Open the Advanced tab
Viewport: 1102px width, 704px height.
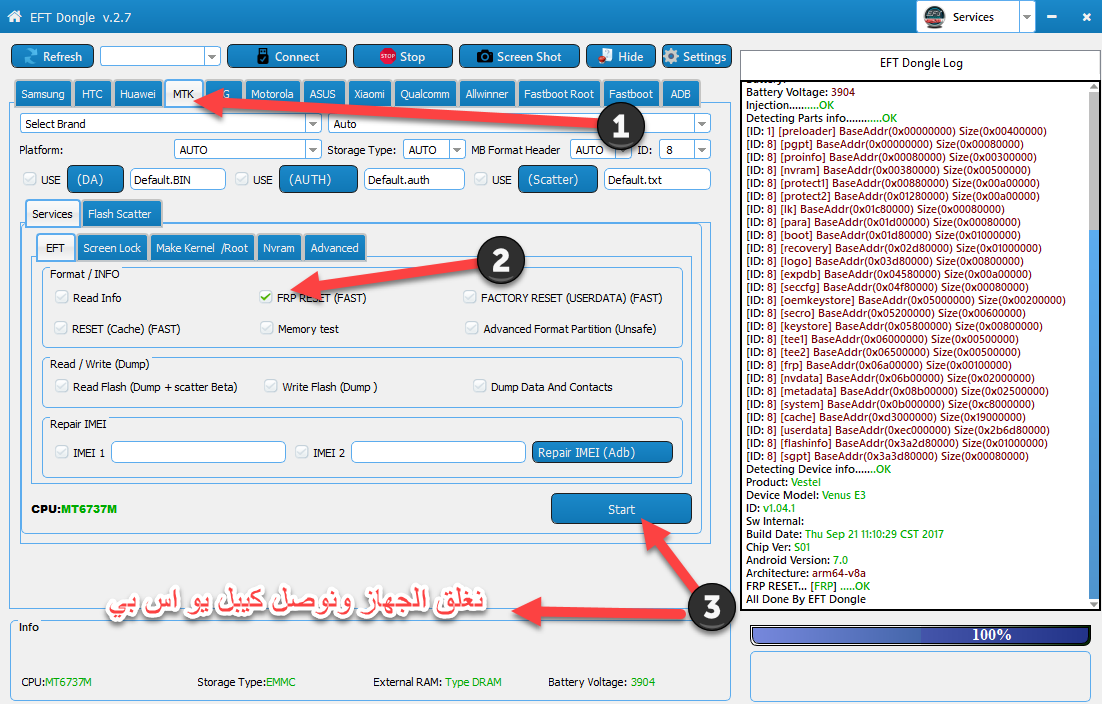tap(335, 248)
